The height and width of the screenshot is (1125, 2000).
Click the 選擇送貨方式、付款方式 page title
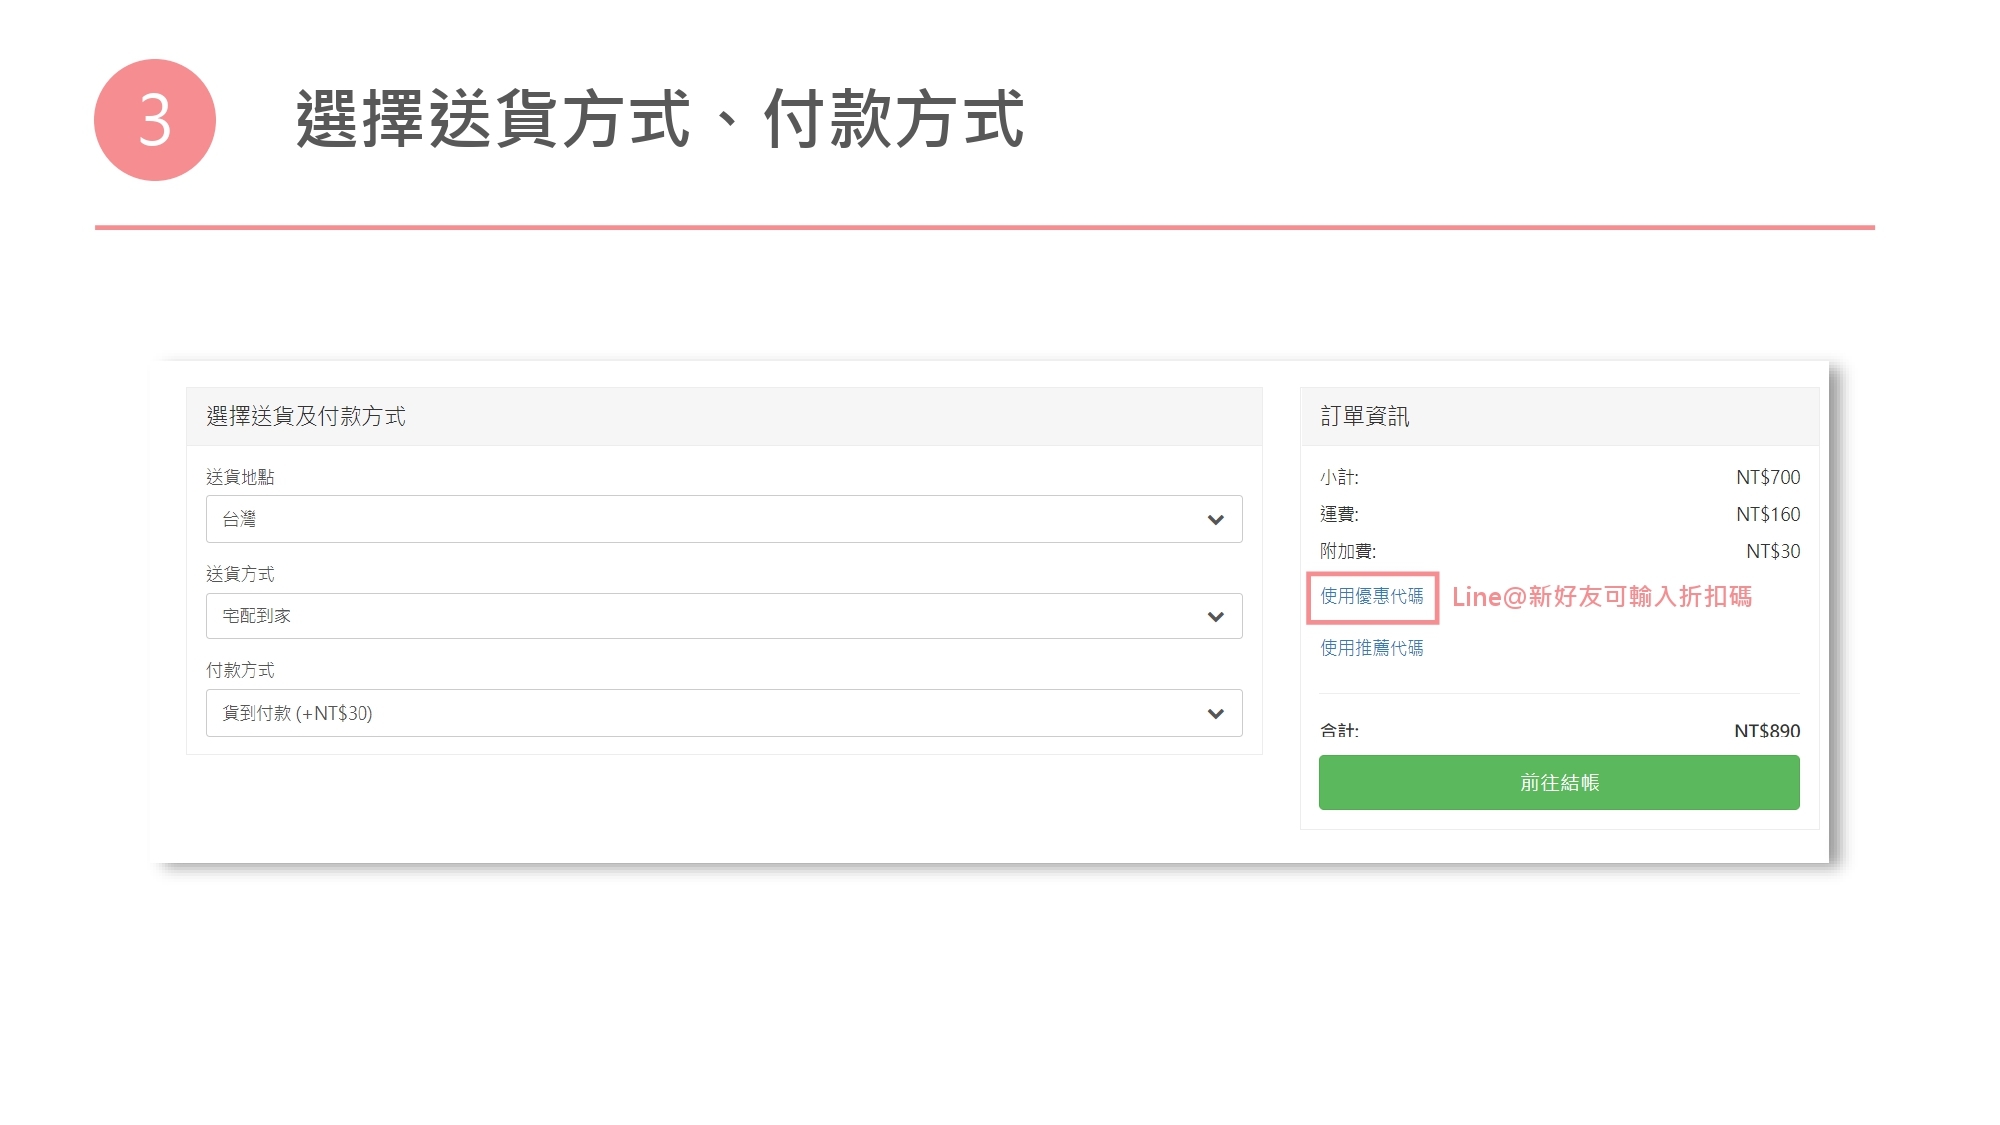(660, 120)
